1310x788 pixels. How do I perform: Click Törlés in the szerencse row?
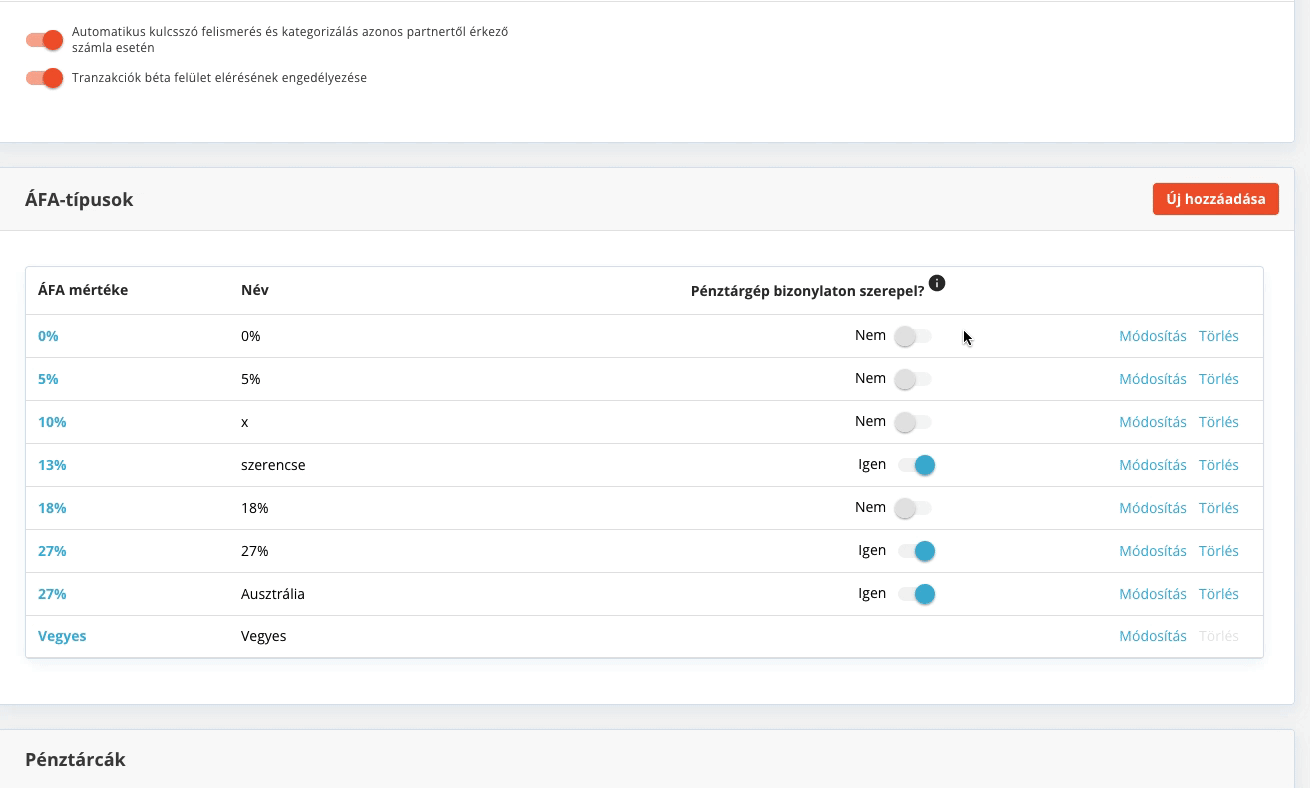[x=1219, y=465]
